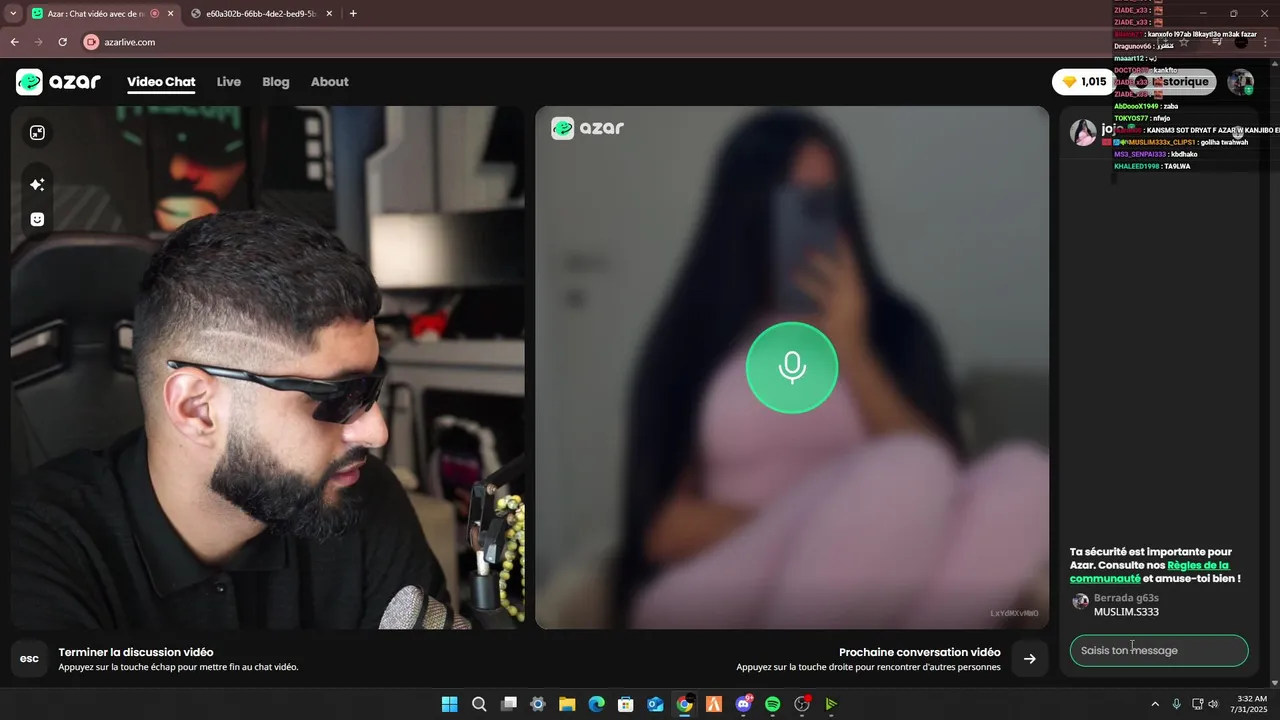Image resolution: width=1280 pixels, height=720 pixels.
Task: Open Discord from the taskbar
Action: coord(743,704)
